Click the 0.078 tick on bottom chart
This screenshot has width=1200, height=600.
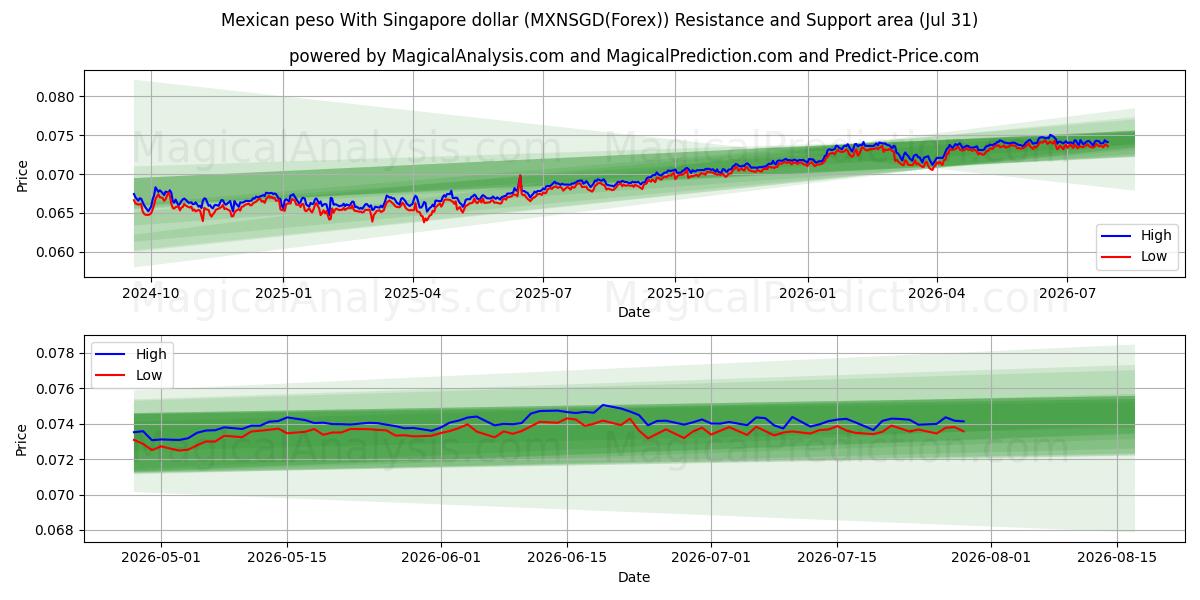pos(56,354)
